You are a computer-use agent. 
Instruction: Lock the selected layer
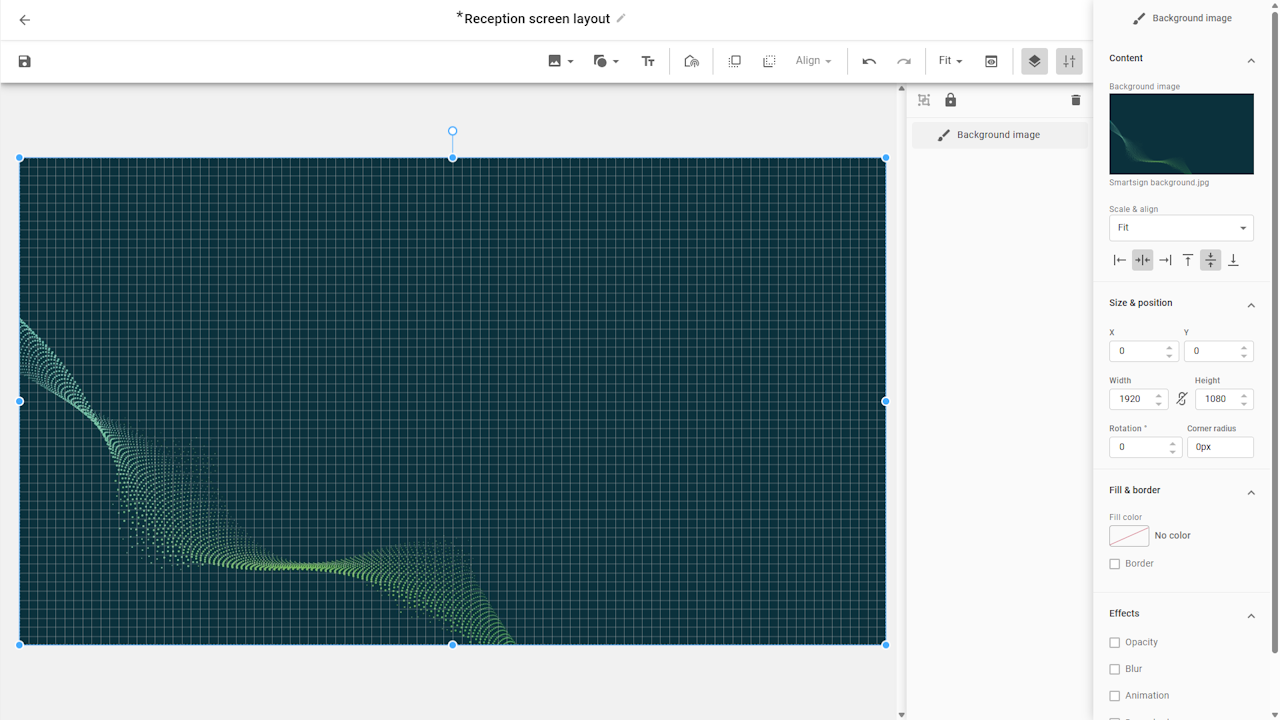coord(951,100)
